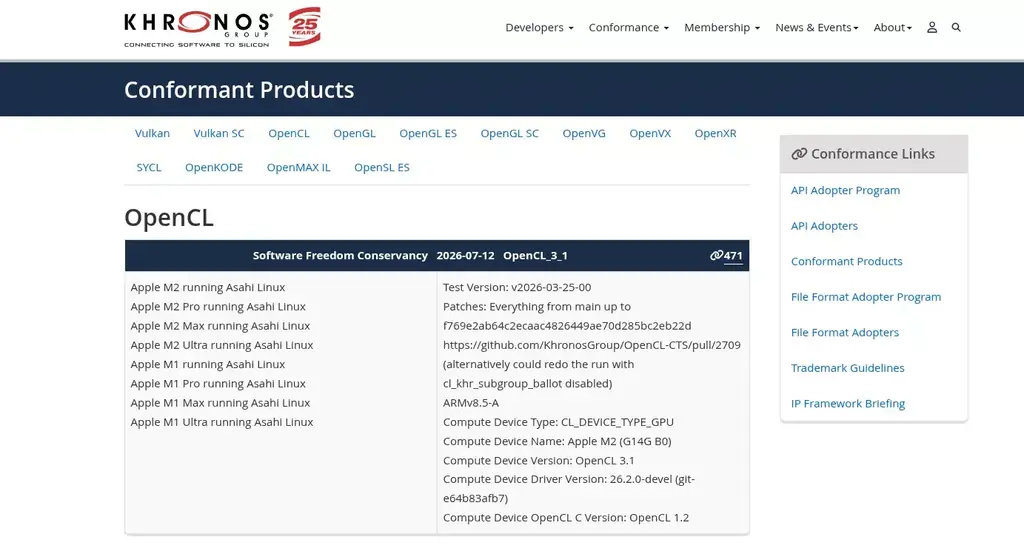1024x546 pixels.
Task: Open the OpenKODE tab
Action: [x=214, y=167]
